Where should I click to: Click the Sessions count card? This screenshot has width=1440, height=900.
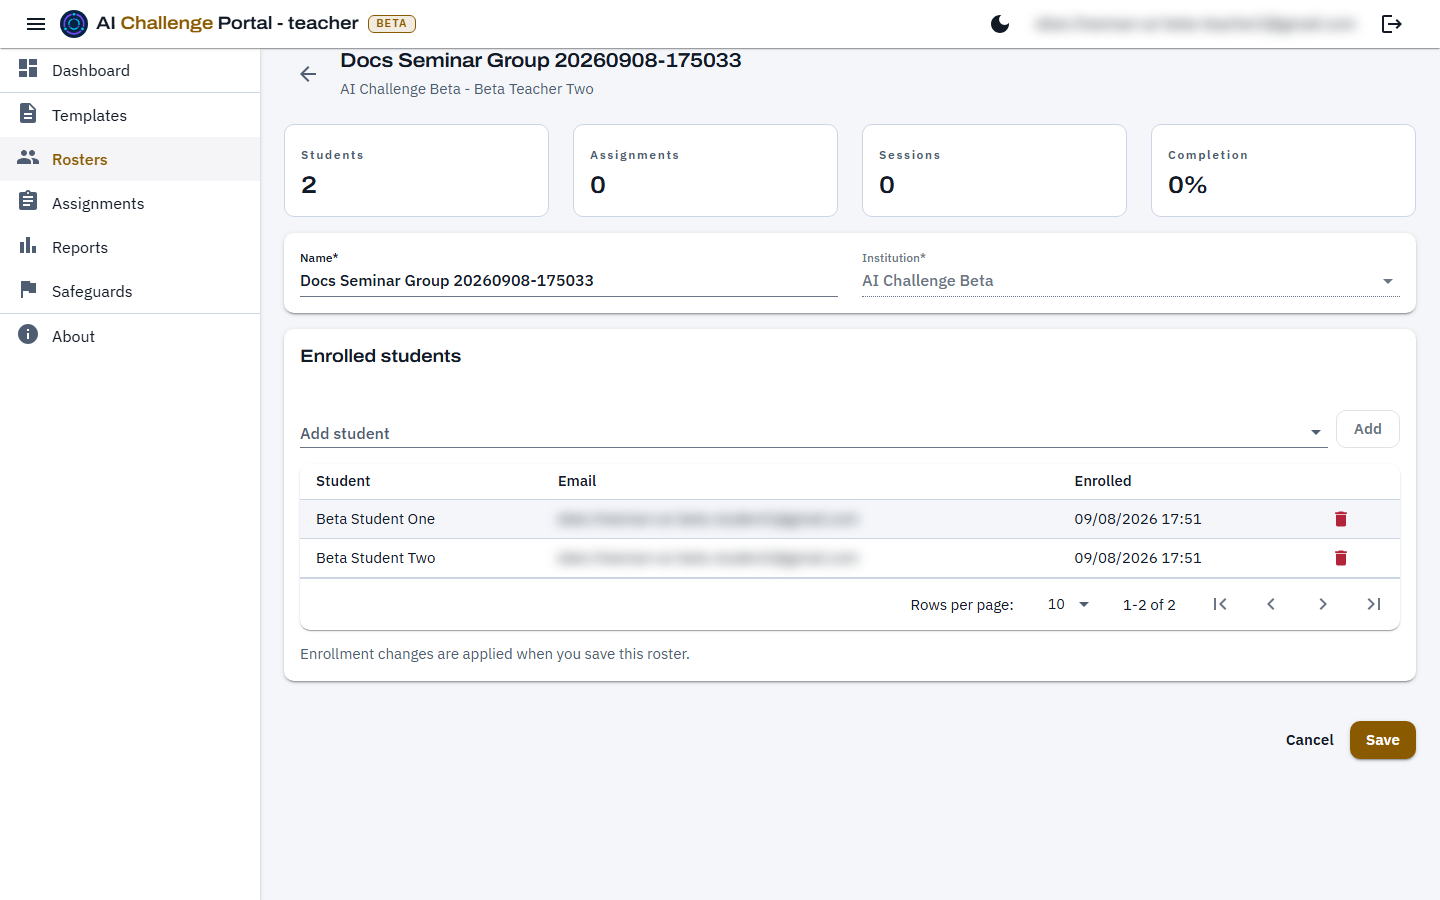[994, 170]
